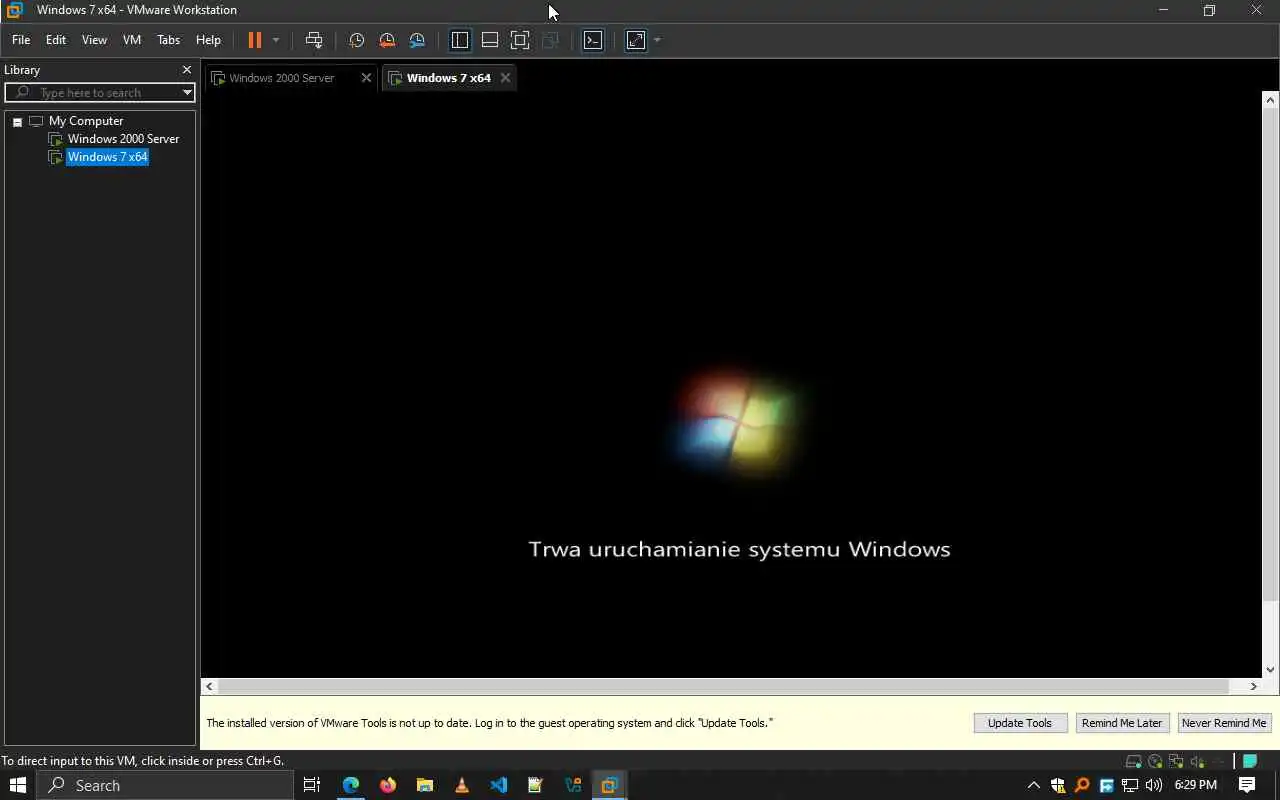The height and width of the screenshot is (800, 1280).
Task: Take a snapshot of this VM
Action: pos(356,40)
